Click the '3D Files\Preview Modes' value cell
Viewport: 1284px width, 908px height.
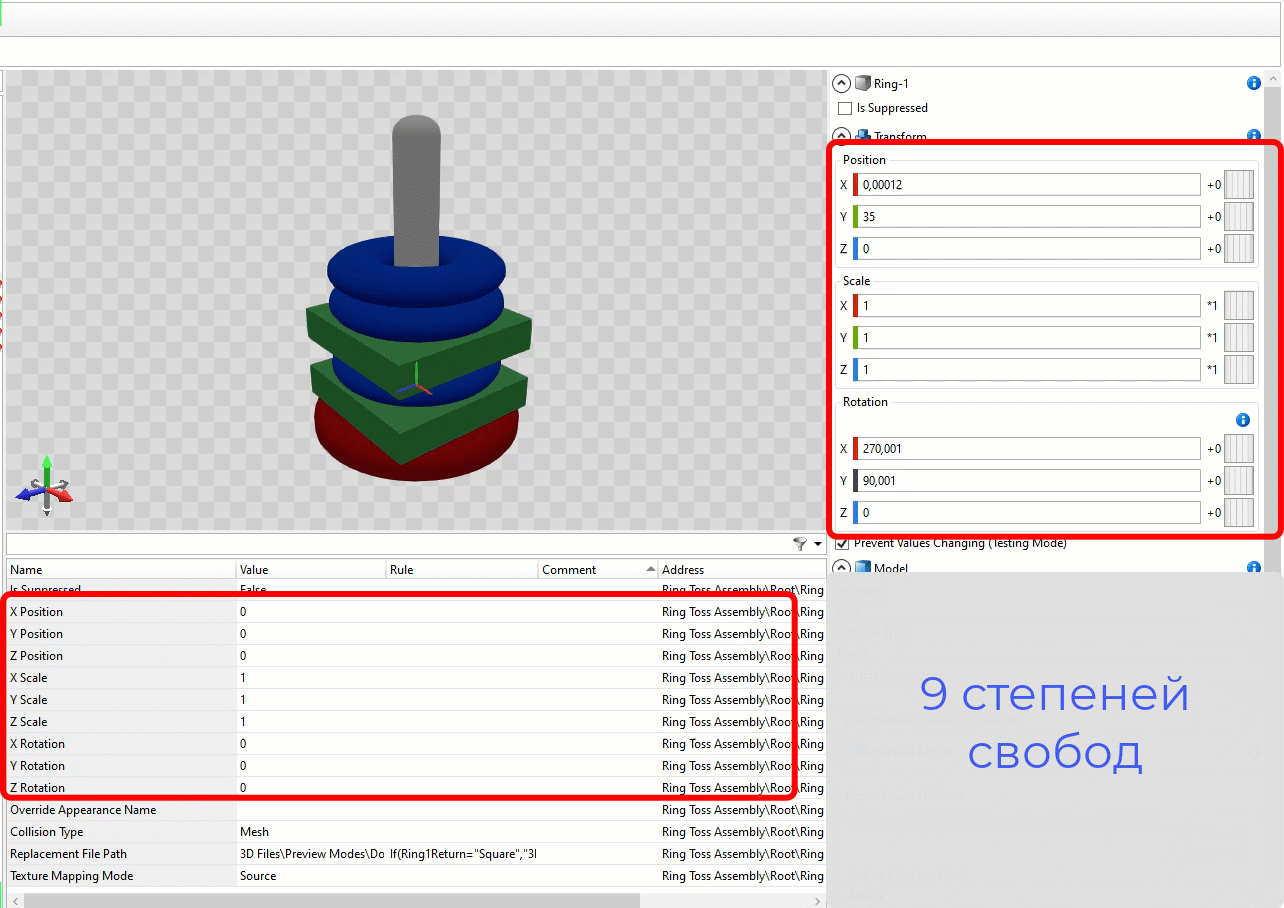311,854
